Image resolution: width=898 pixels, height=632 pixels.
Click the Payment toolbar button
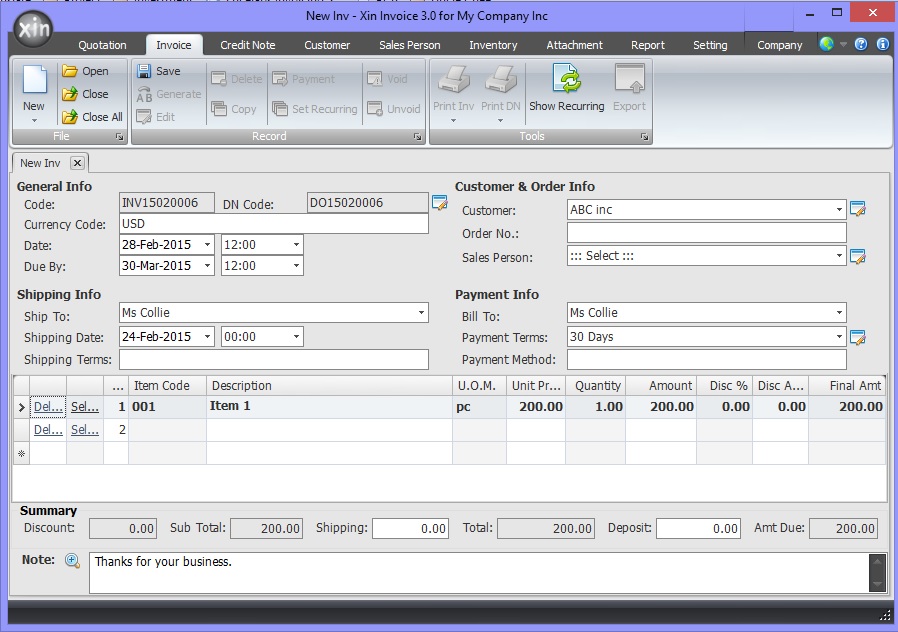(304, 79)
